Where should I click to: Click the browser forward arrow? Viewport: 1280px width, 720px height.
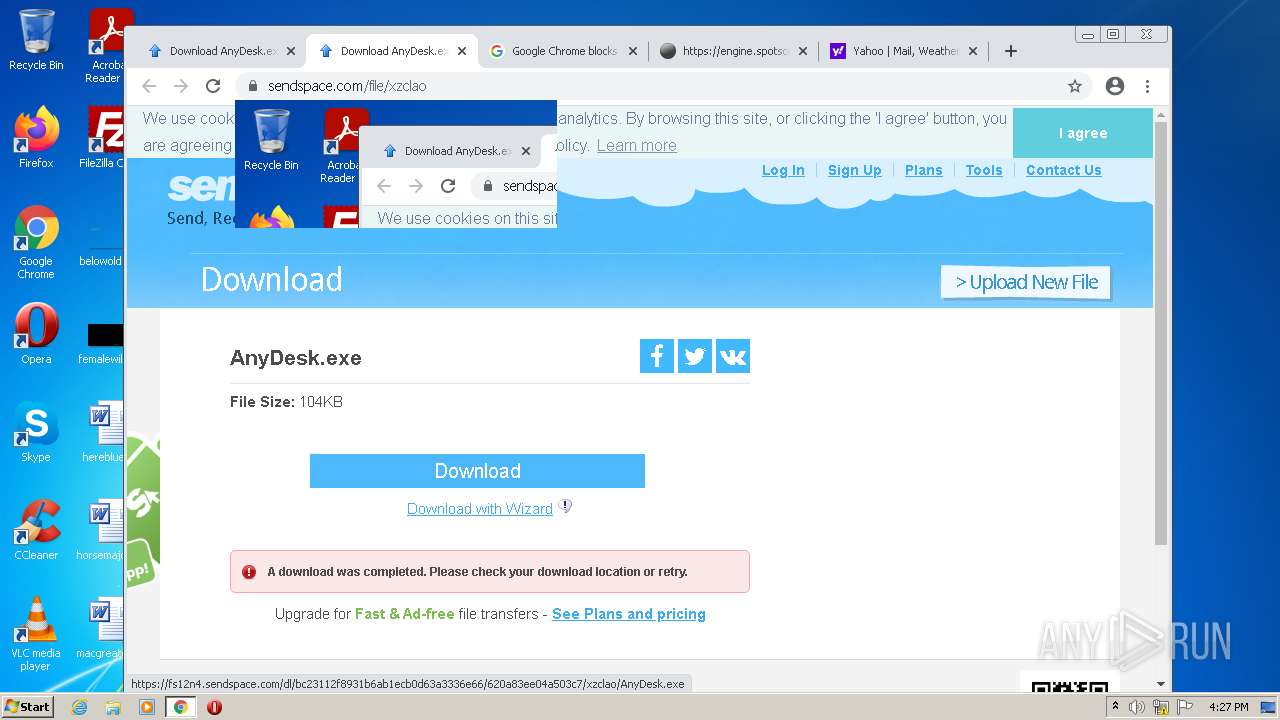tap(181, 86)
